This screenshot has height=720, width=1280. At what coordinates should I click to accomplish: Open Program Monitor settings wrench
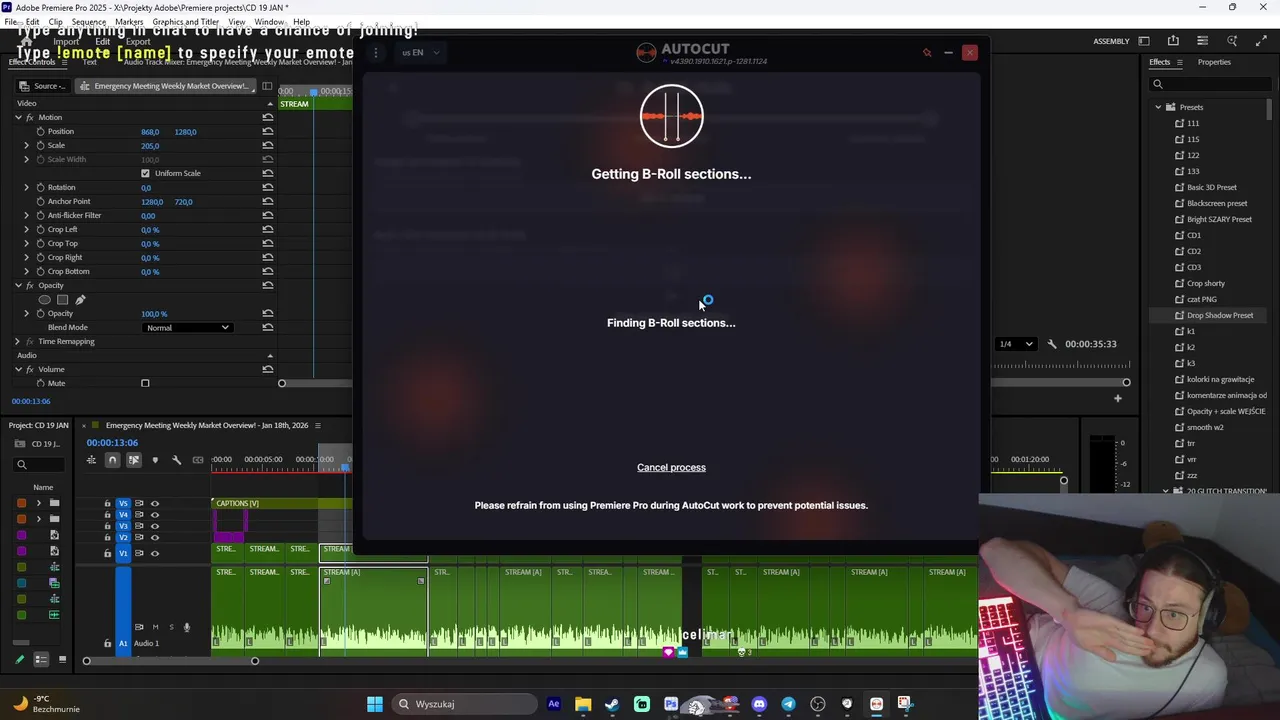coord(1051,344)
